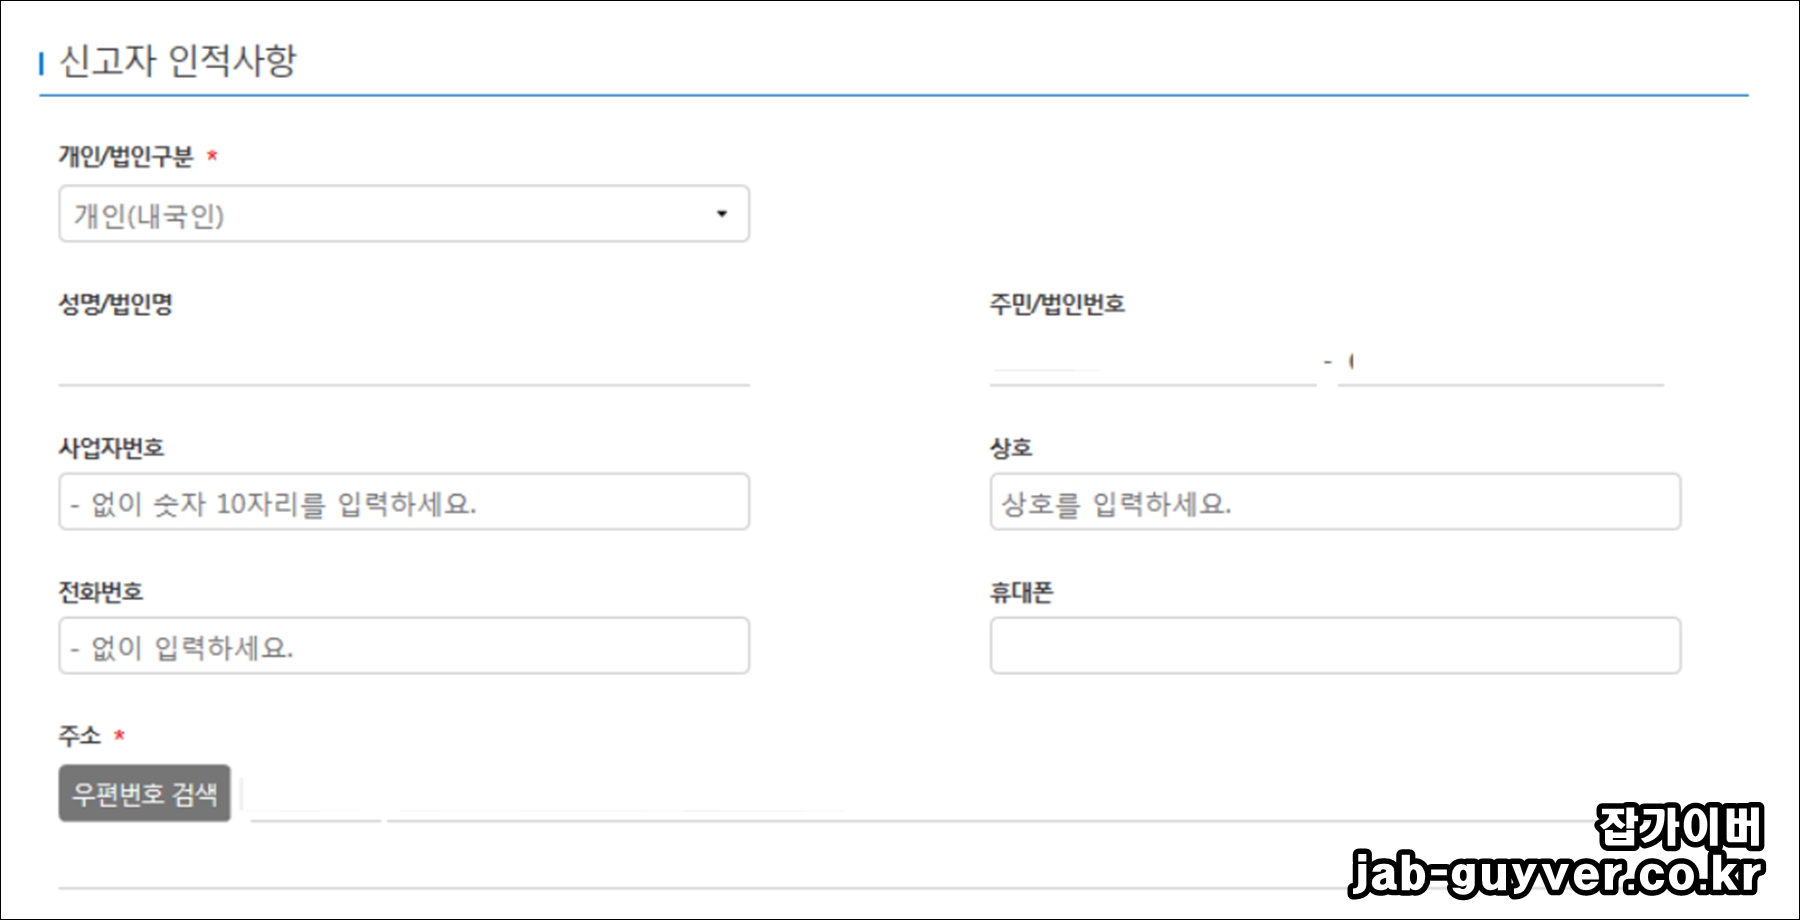The image size is (1800, 920).
Task: Click the 사업자번호 label
Action: coord(113,447)
